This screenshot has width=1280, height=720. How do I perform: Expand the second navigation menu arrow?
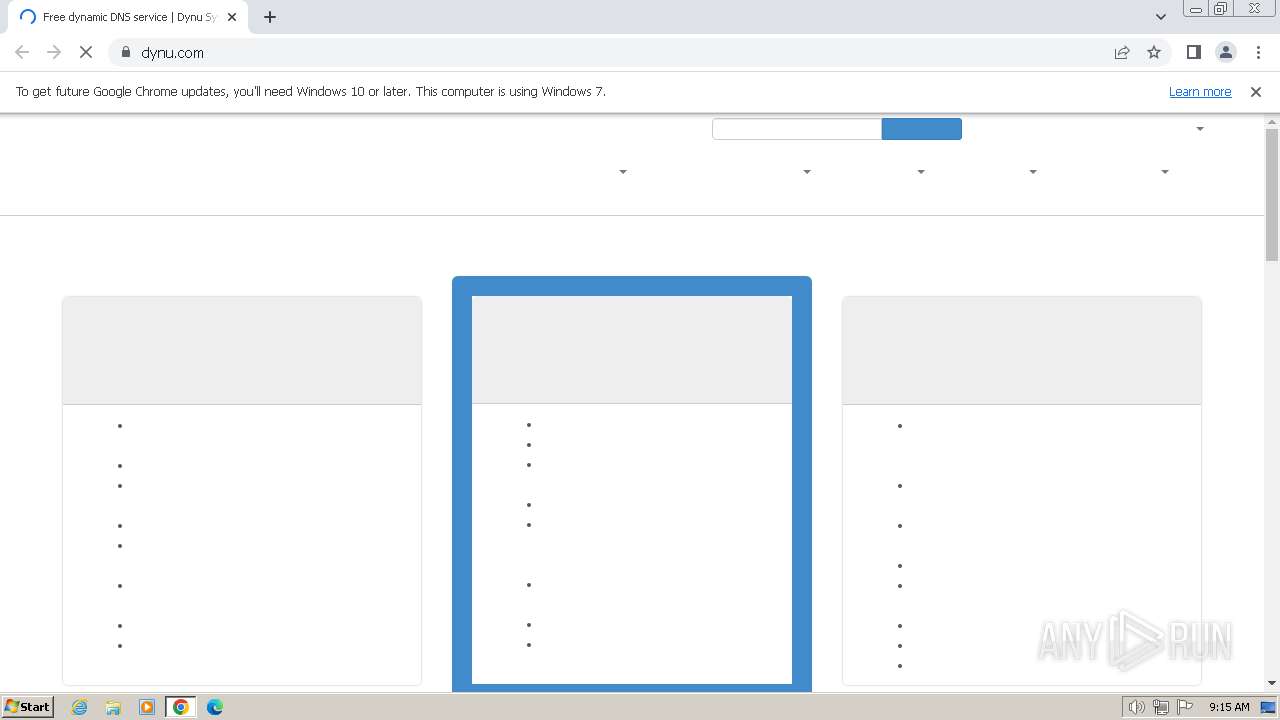click(x=807, y=172)
